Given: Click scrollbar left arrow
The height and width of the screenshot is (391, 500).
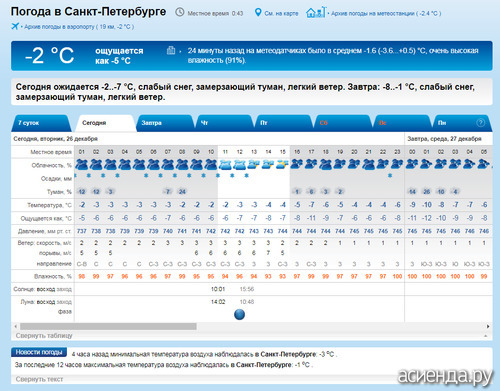Looking at the screenshot, I should [x=15, y=326].
